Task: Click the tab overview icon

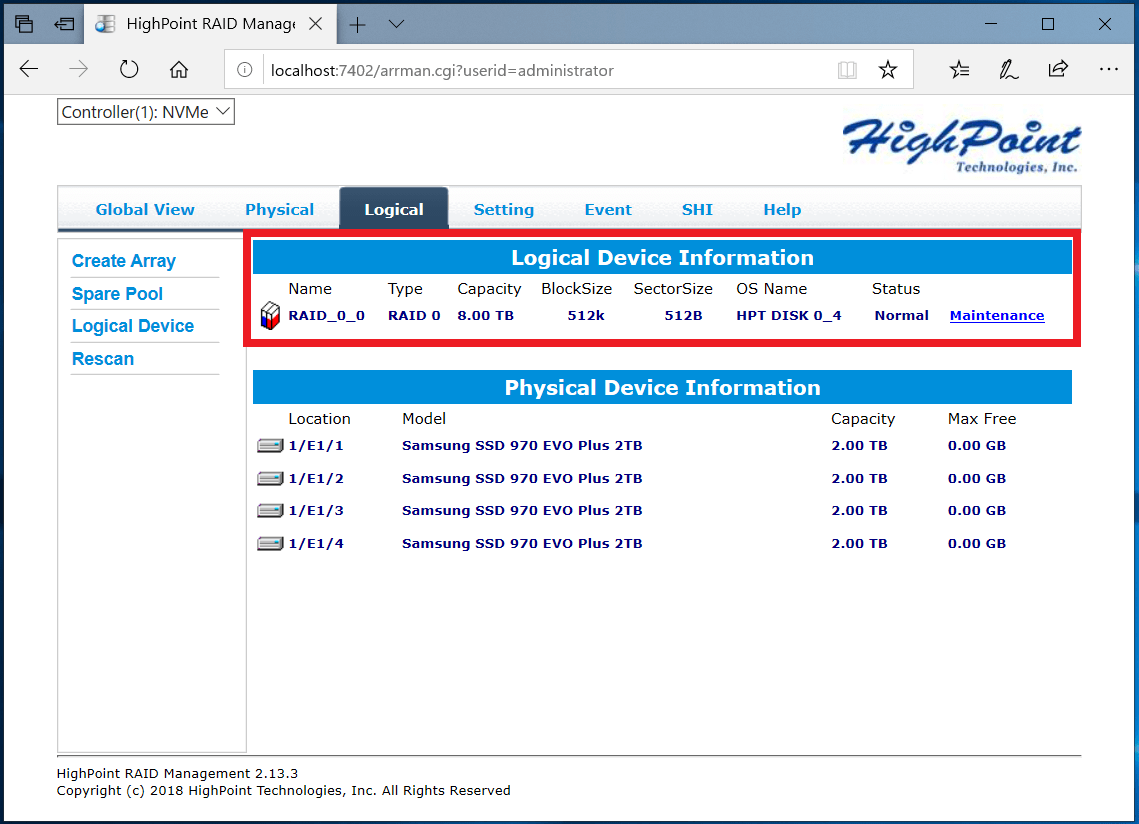Action: [x=24, y=24]
